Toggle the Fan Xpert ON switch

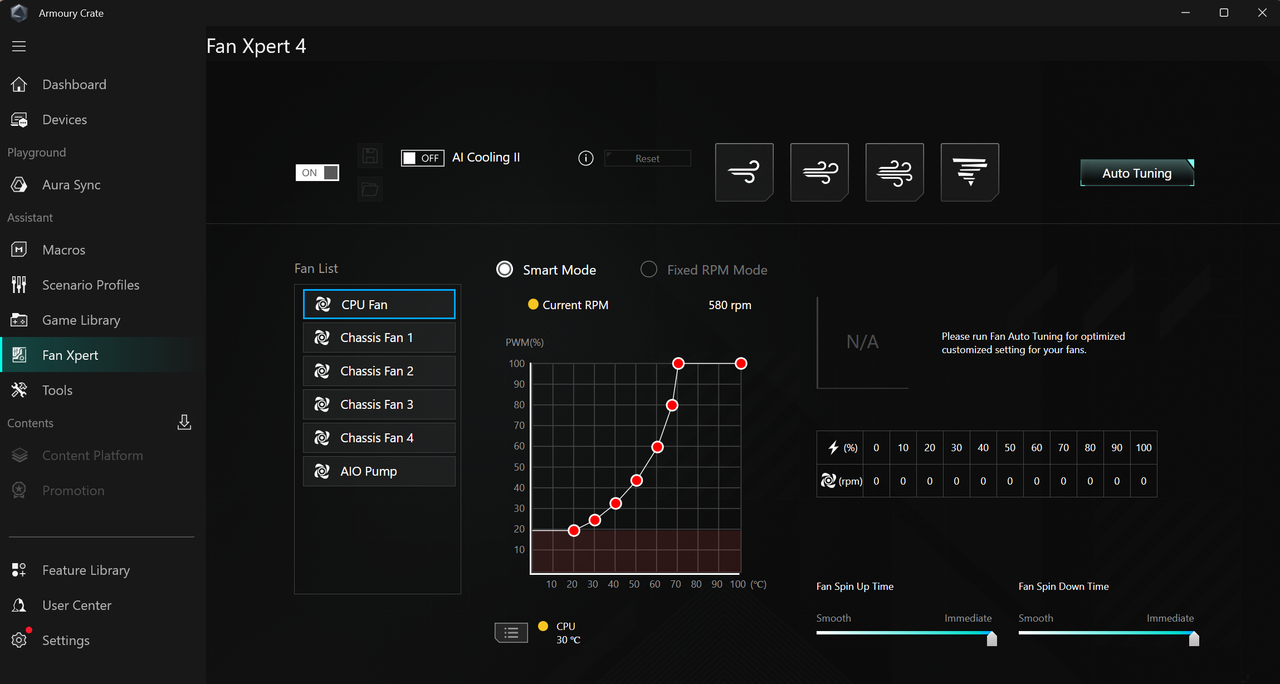coord(317,173)
